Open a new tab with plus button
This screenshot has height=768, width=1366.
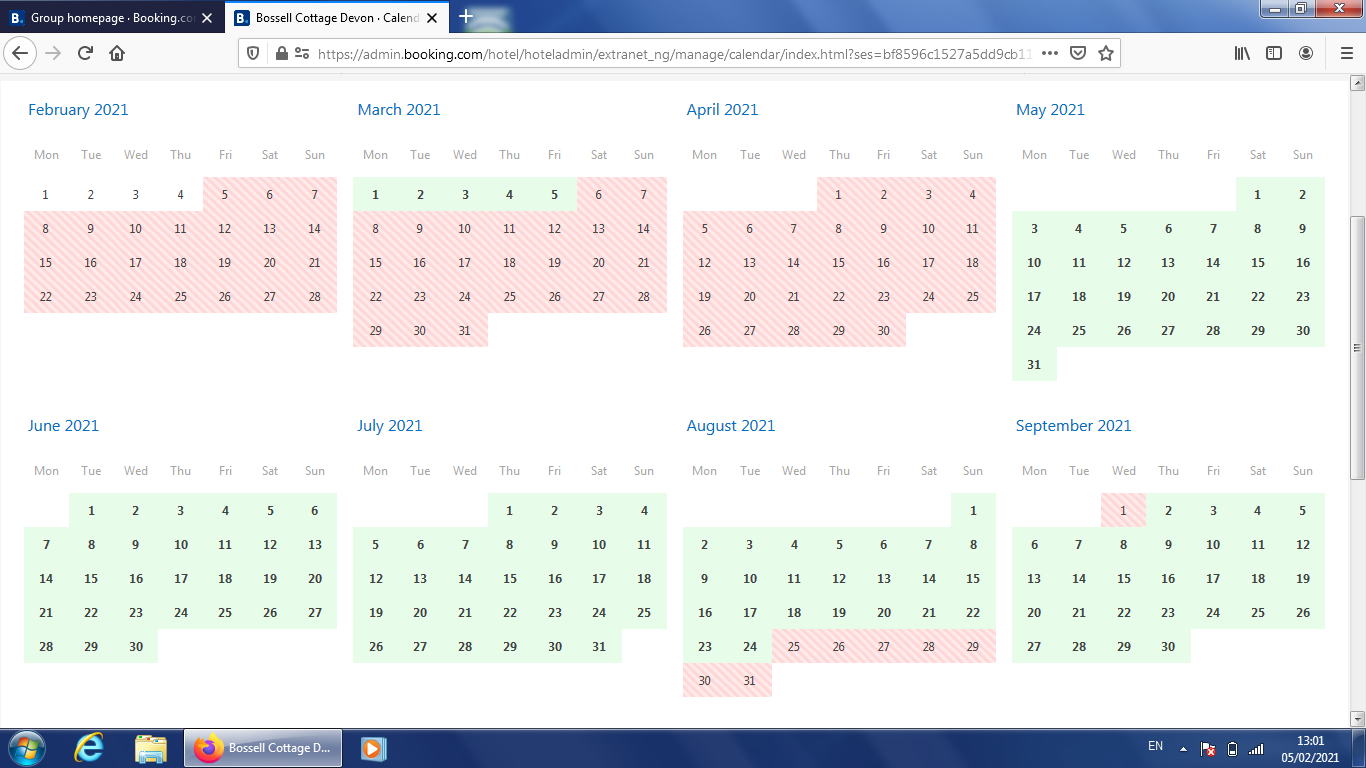[465, 17]
